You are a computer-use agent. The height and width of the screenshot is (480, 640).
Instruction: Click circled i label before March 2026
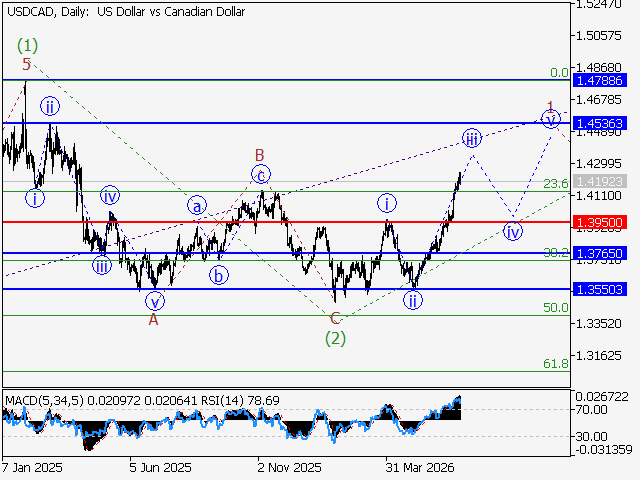[x=387, y=203]
